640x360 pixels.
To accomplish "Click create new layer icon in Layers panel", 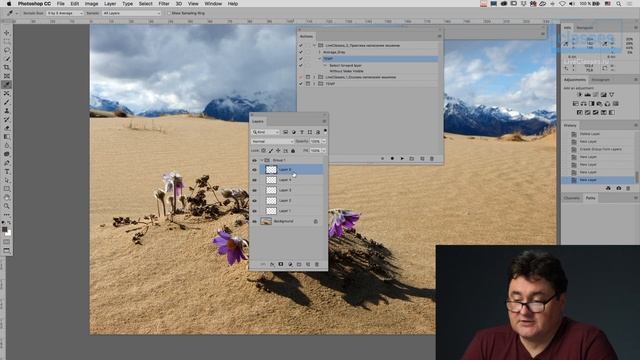I will pos(308,264).
